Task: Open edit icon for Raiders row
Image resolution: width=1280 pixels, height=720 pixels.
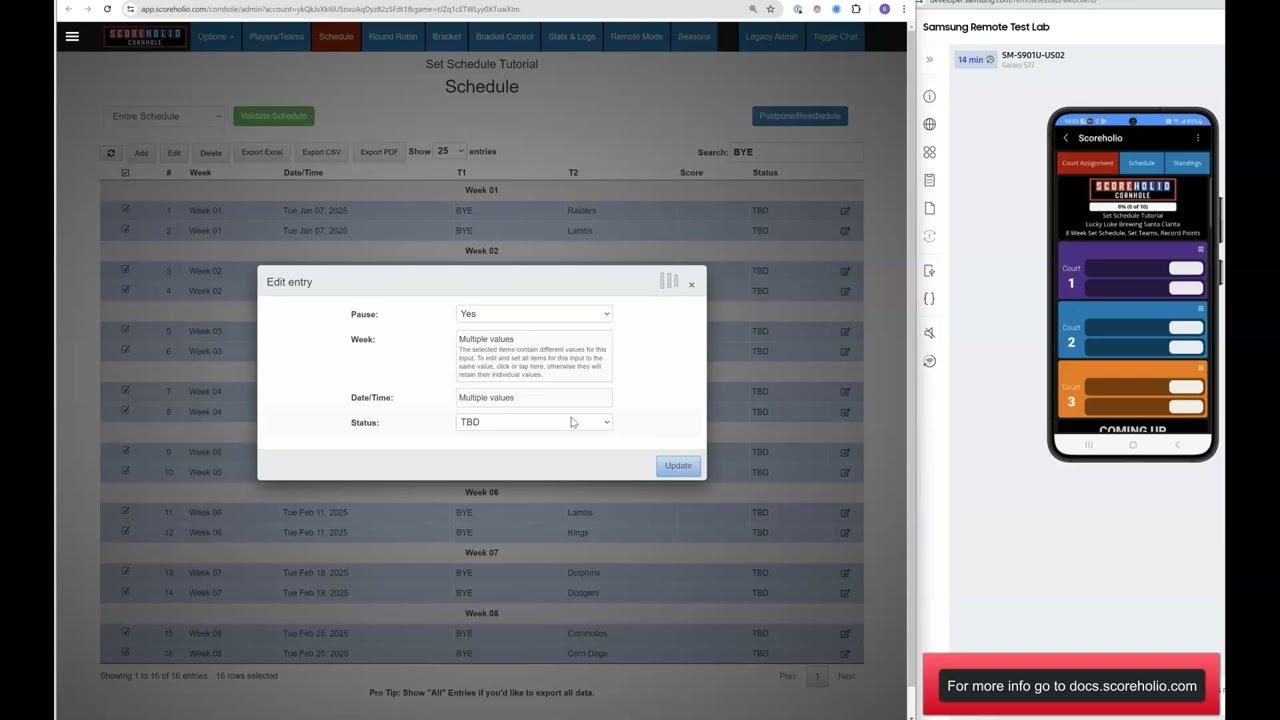Action: pos(845,211)
